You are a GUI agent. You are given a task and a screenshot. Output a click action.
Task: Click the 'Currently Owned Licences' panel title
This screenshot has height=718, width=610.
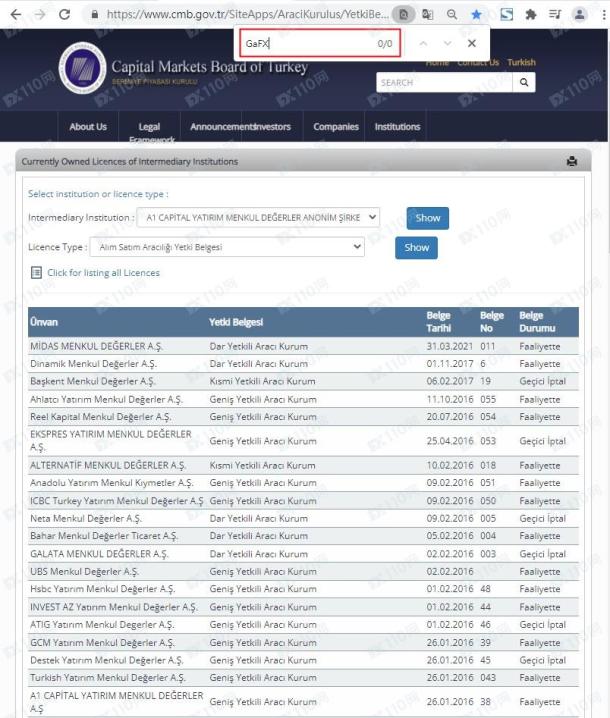pos(130,162)
